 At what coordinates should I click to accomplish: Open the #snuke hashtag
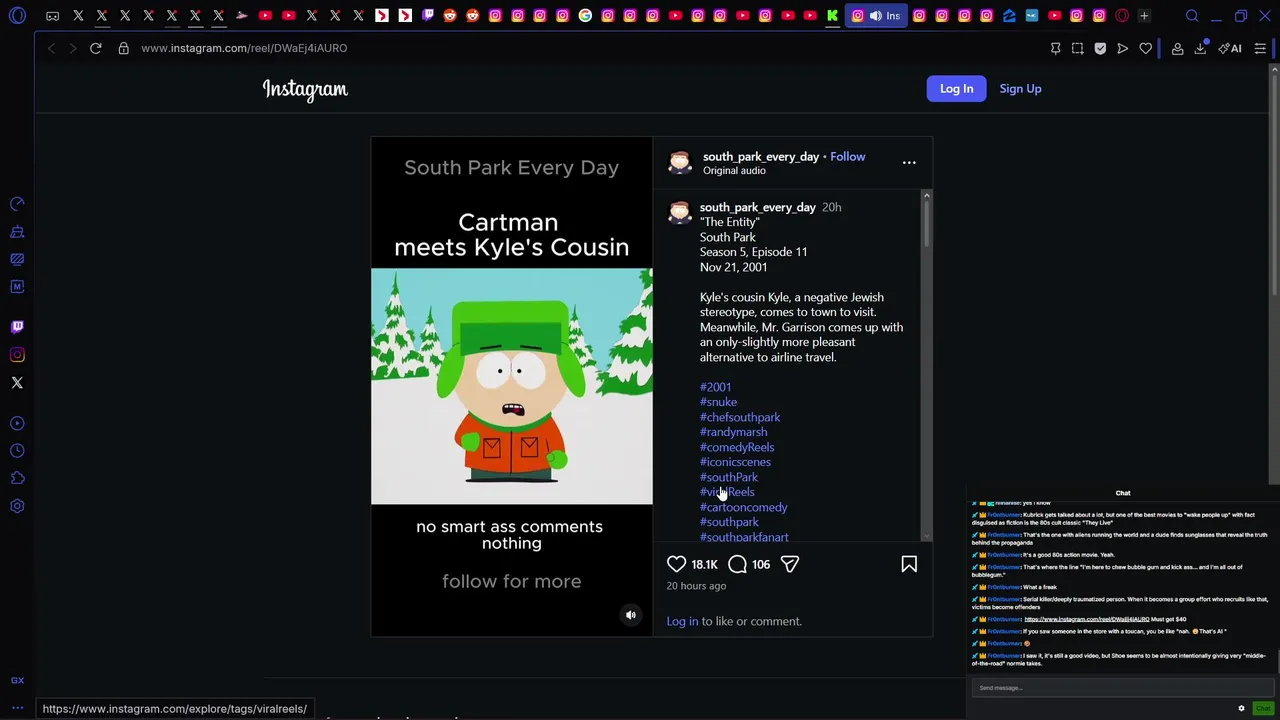click(x=718, y=402)
